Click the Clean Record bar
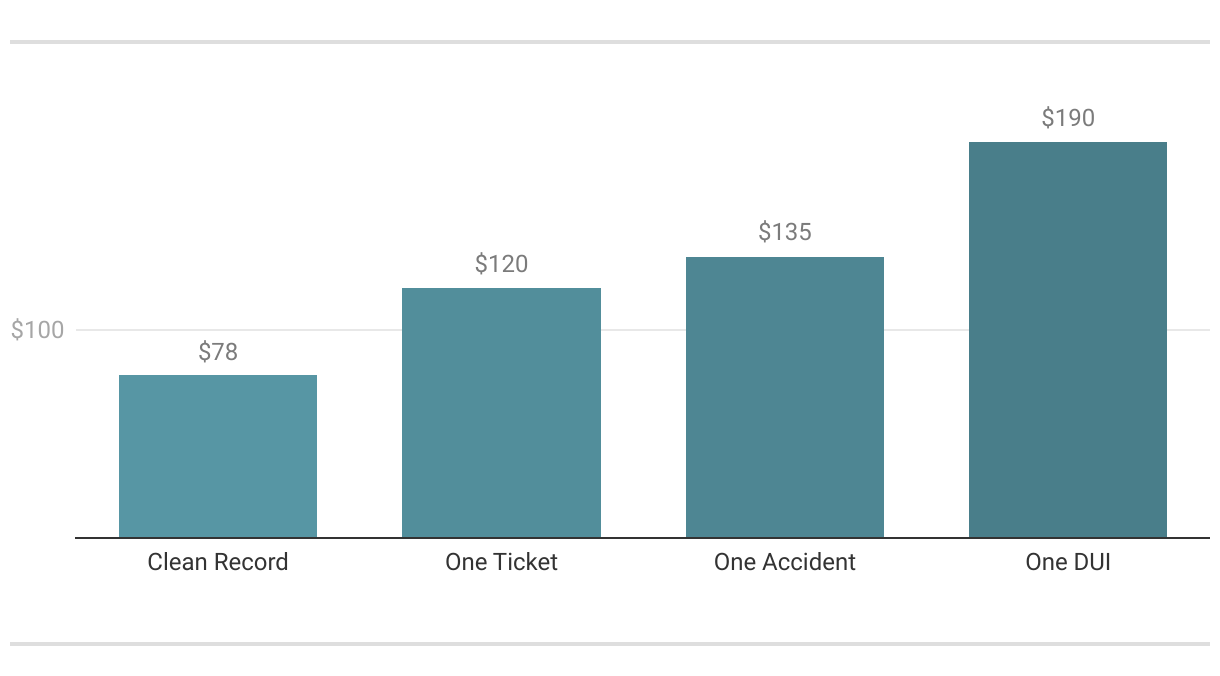The image size is (1220, 676). click(218, 456)
